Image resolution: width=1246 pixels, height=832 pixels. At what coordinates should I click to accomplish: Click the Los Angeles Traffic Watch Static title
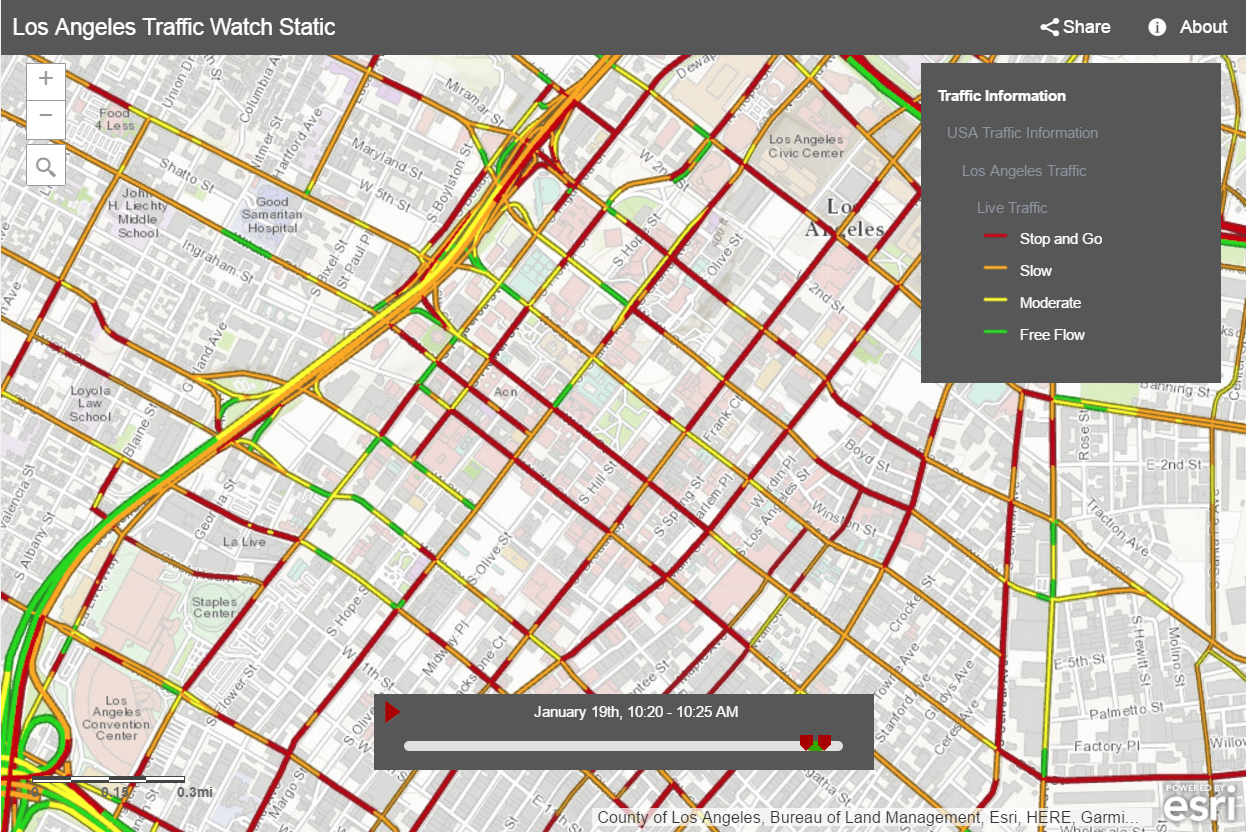point(174,27)
